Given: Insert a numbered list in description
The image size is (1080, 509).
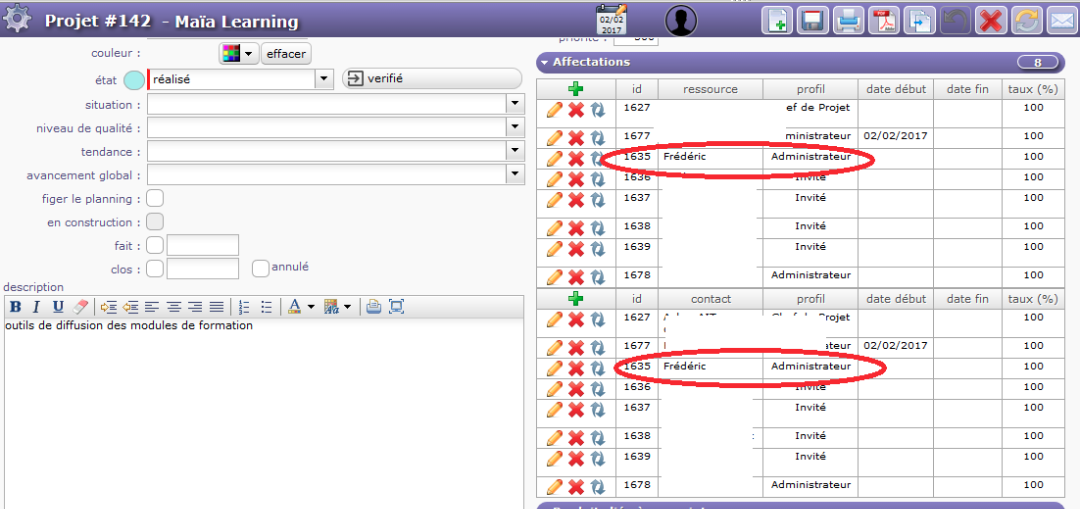Looking at the screenshot, I should click(x=244, y=307).
